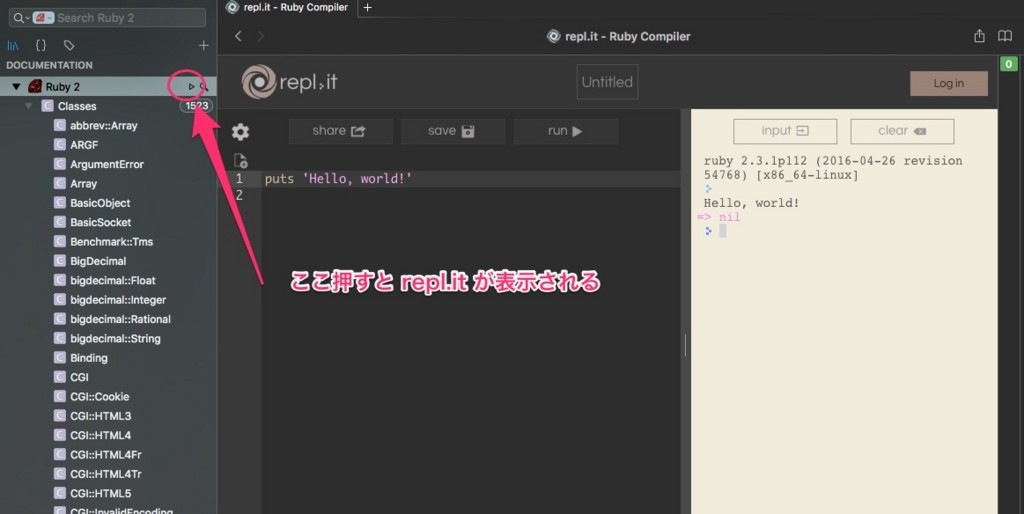
Task: Select the repl.it - Ruby Compiler tab
Action: (287, 7)
